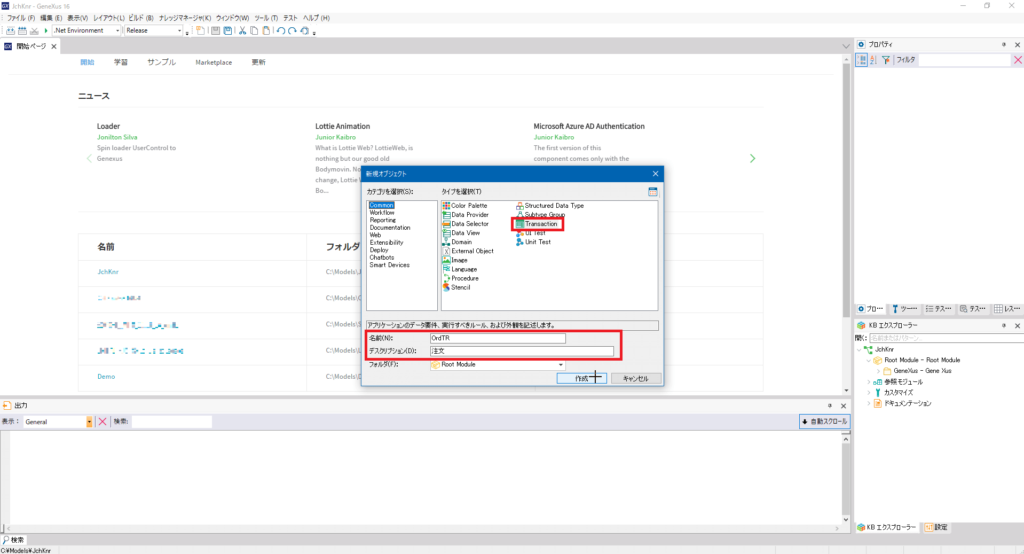The image size is (1024, 554).
Task: Select External Object type
Action: (468, 252)
